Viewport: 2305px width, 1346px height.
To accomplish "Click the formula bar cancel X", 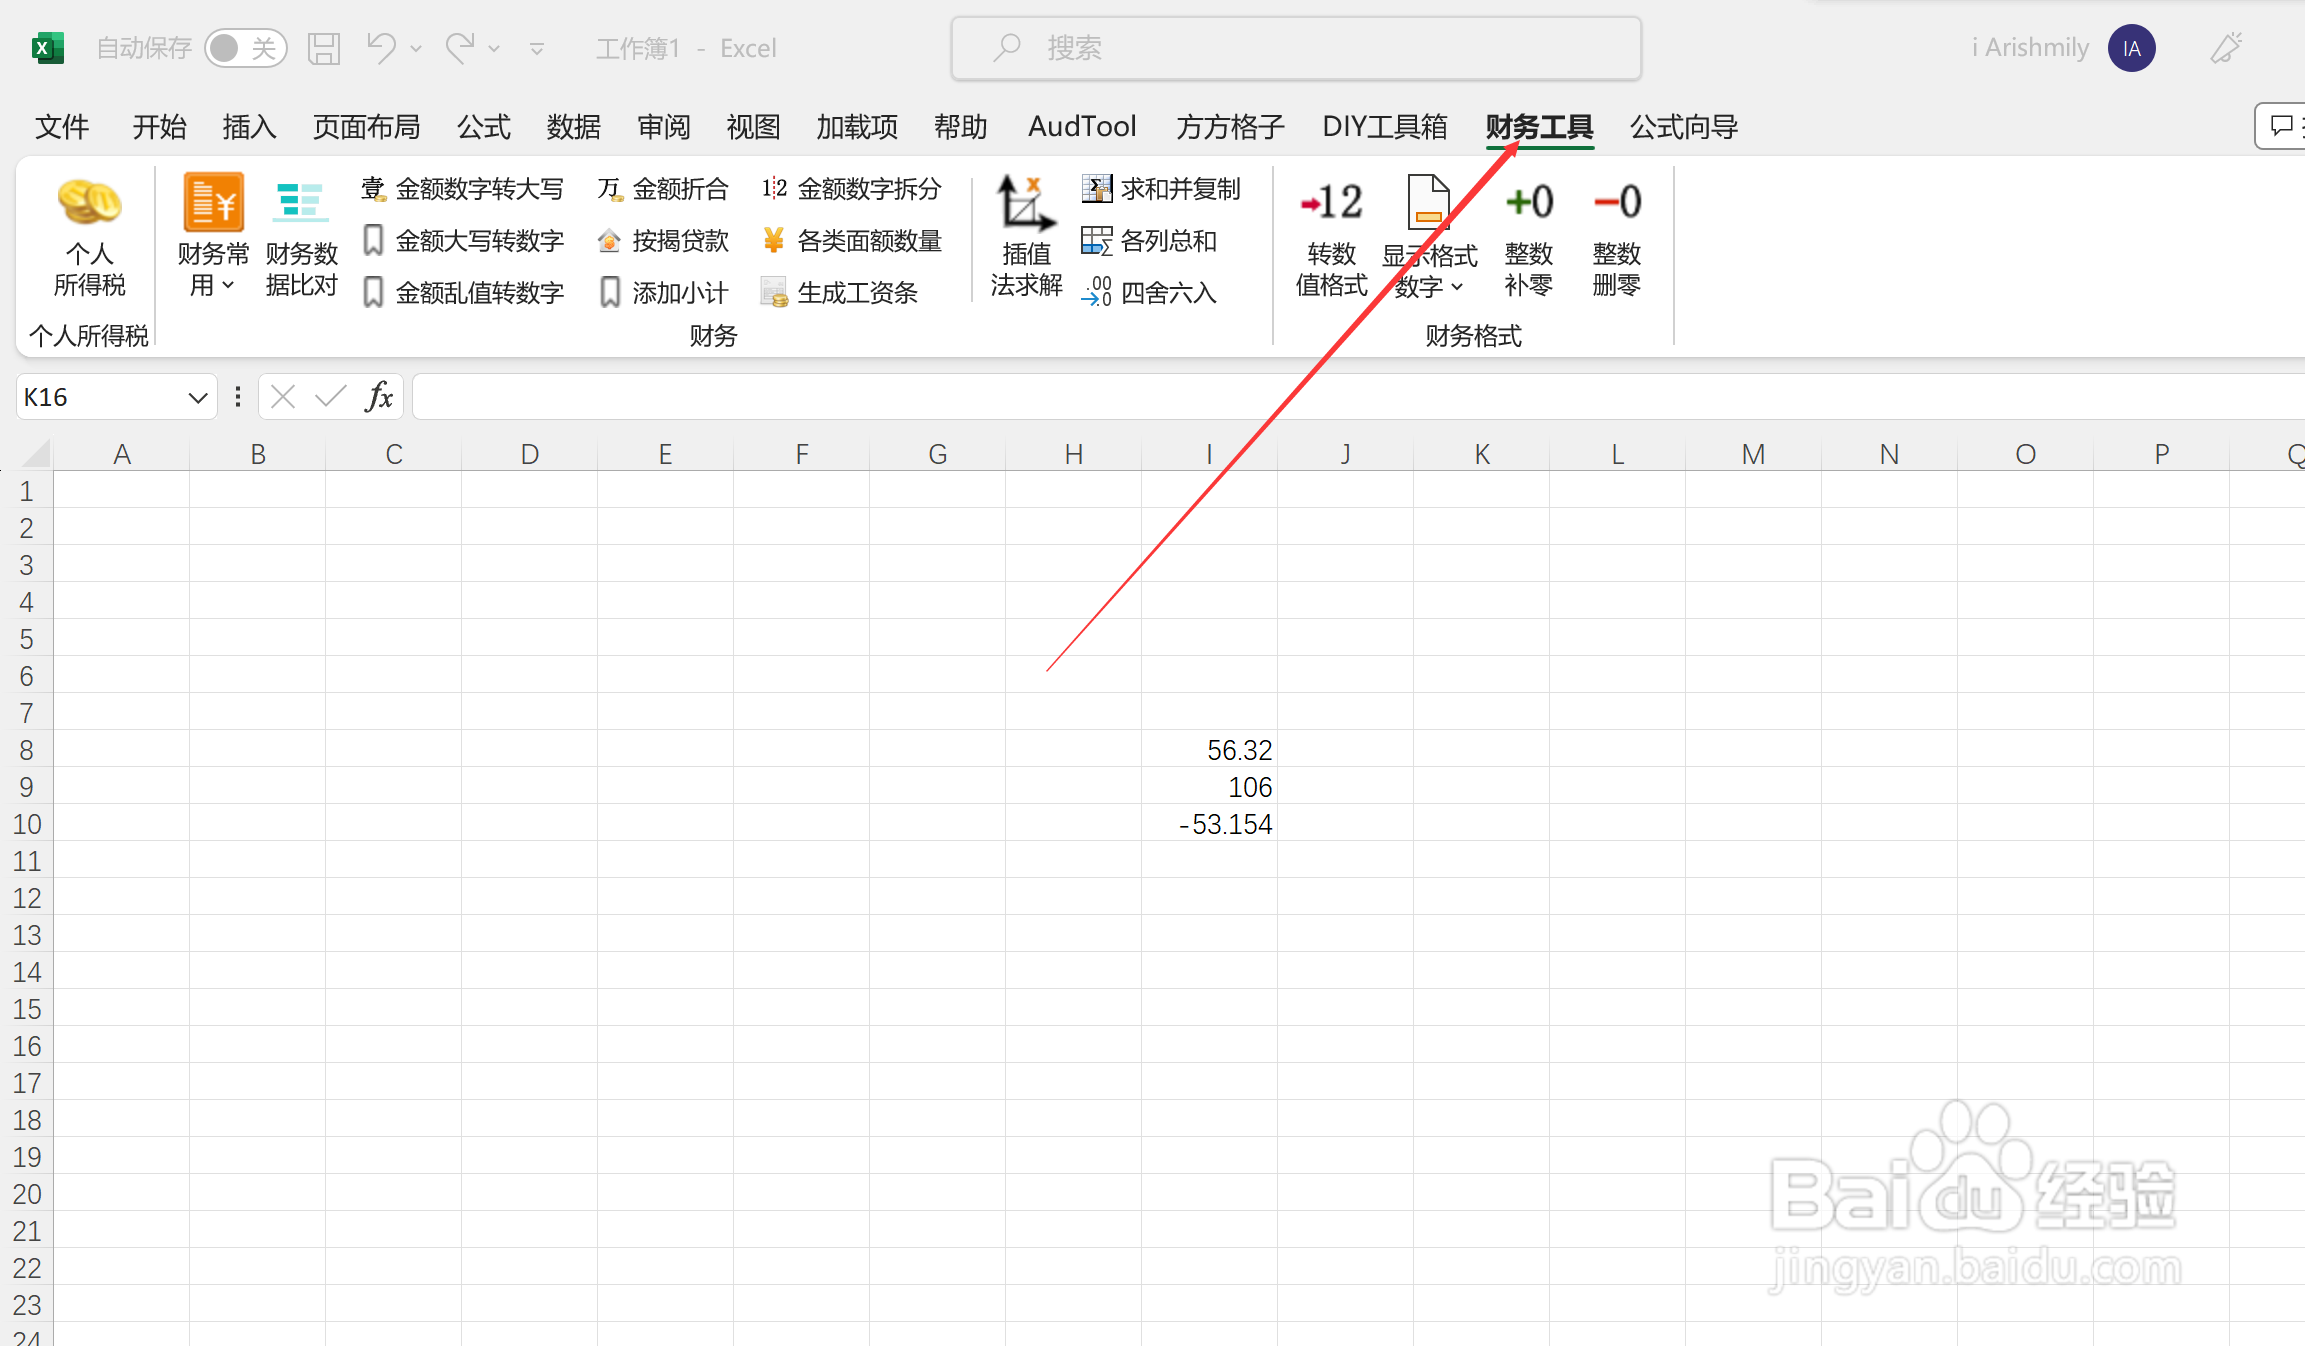I will click(283, 398).
